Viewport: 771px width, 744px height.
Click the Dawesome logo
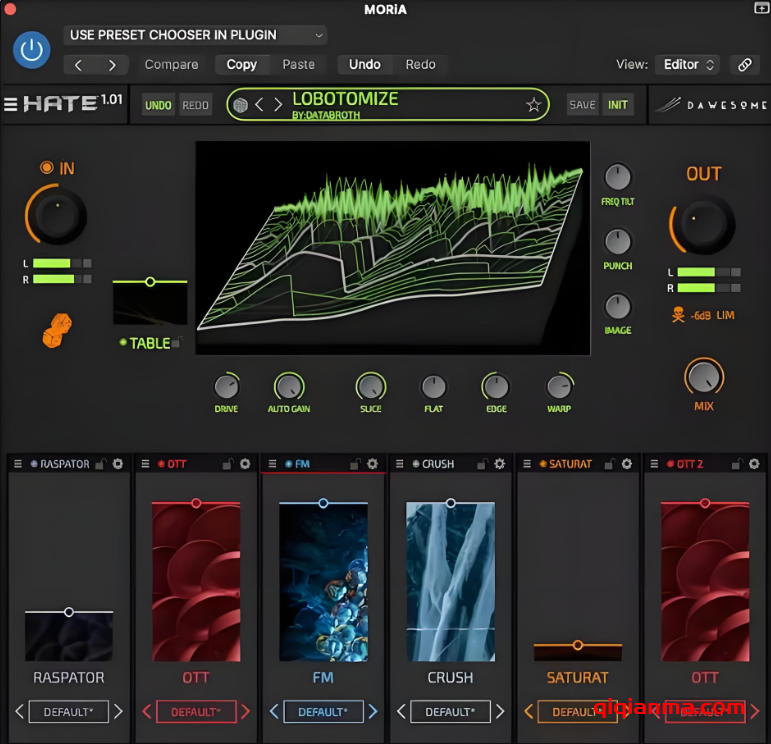(x=711, y=105)
